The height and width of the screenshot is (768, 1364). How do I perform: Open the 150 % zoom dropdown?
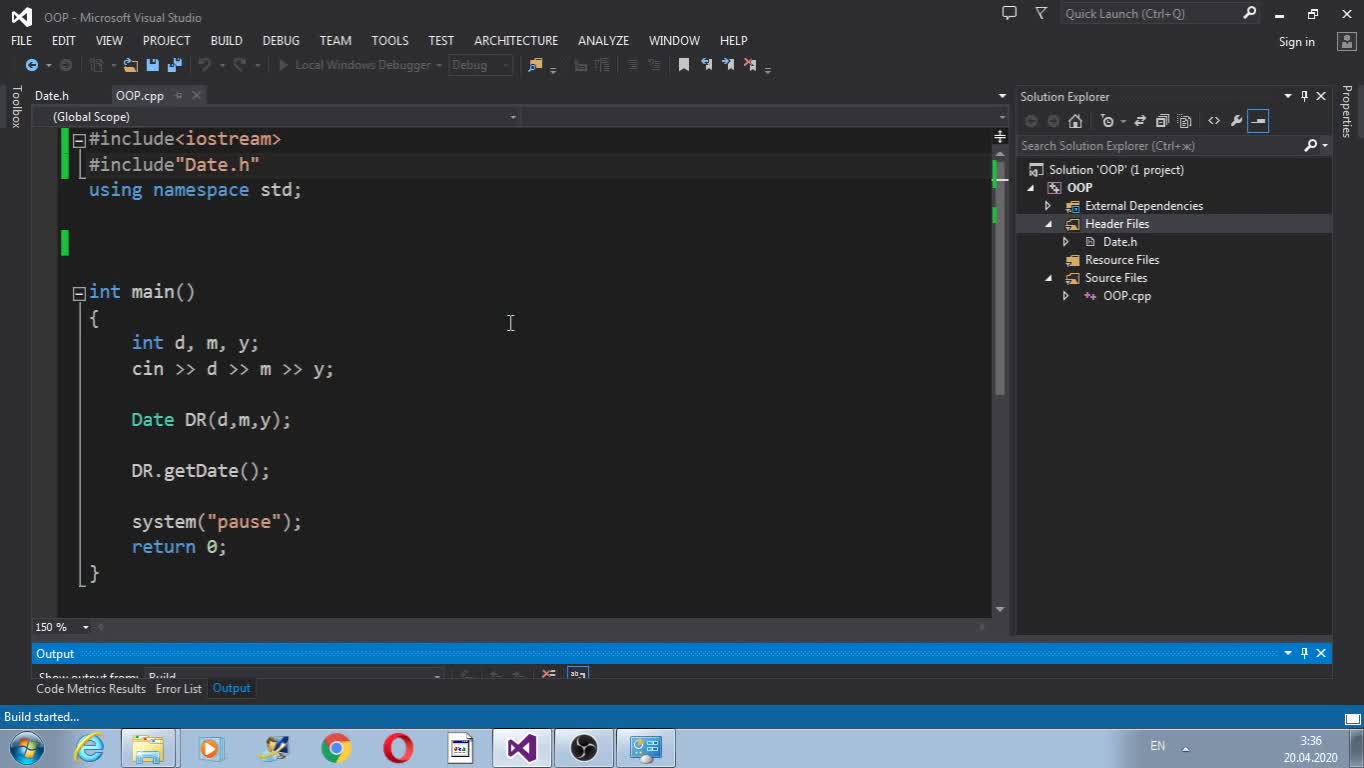coord(85,627)
